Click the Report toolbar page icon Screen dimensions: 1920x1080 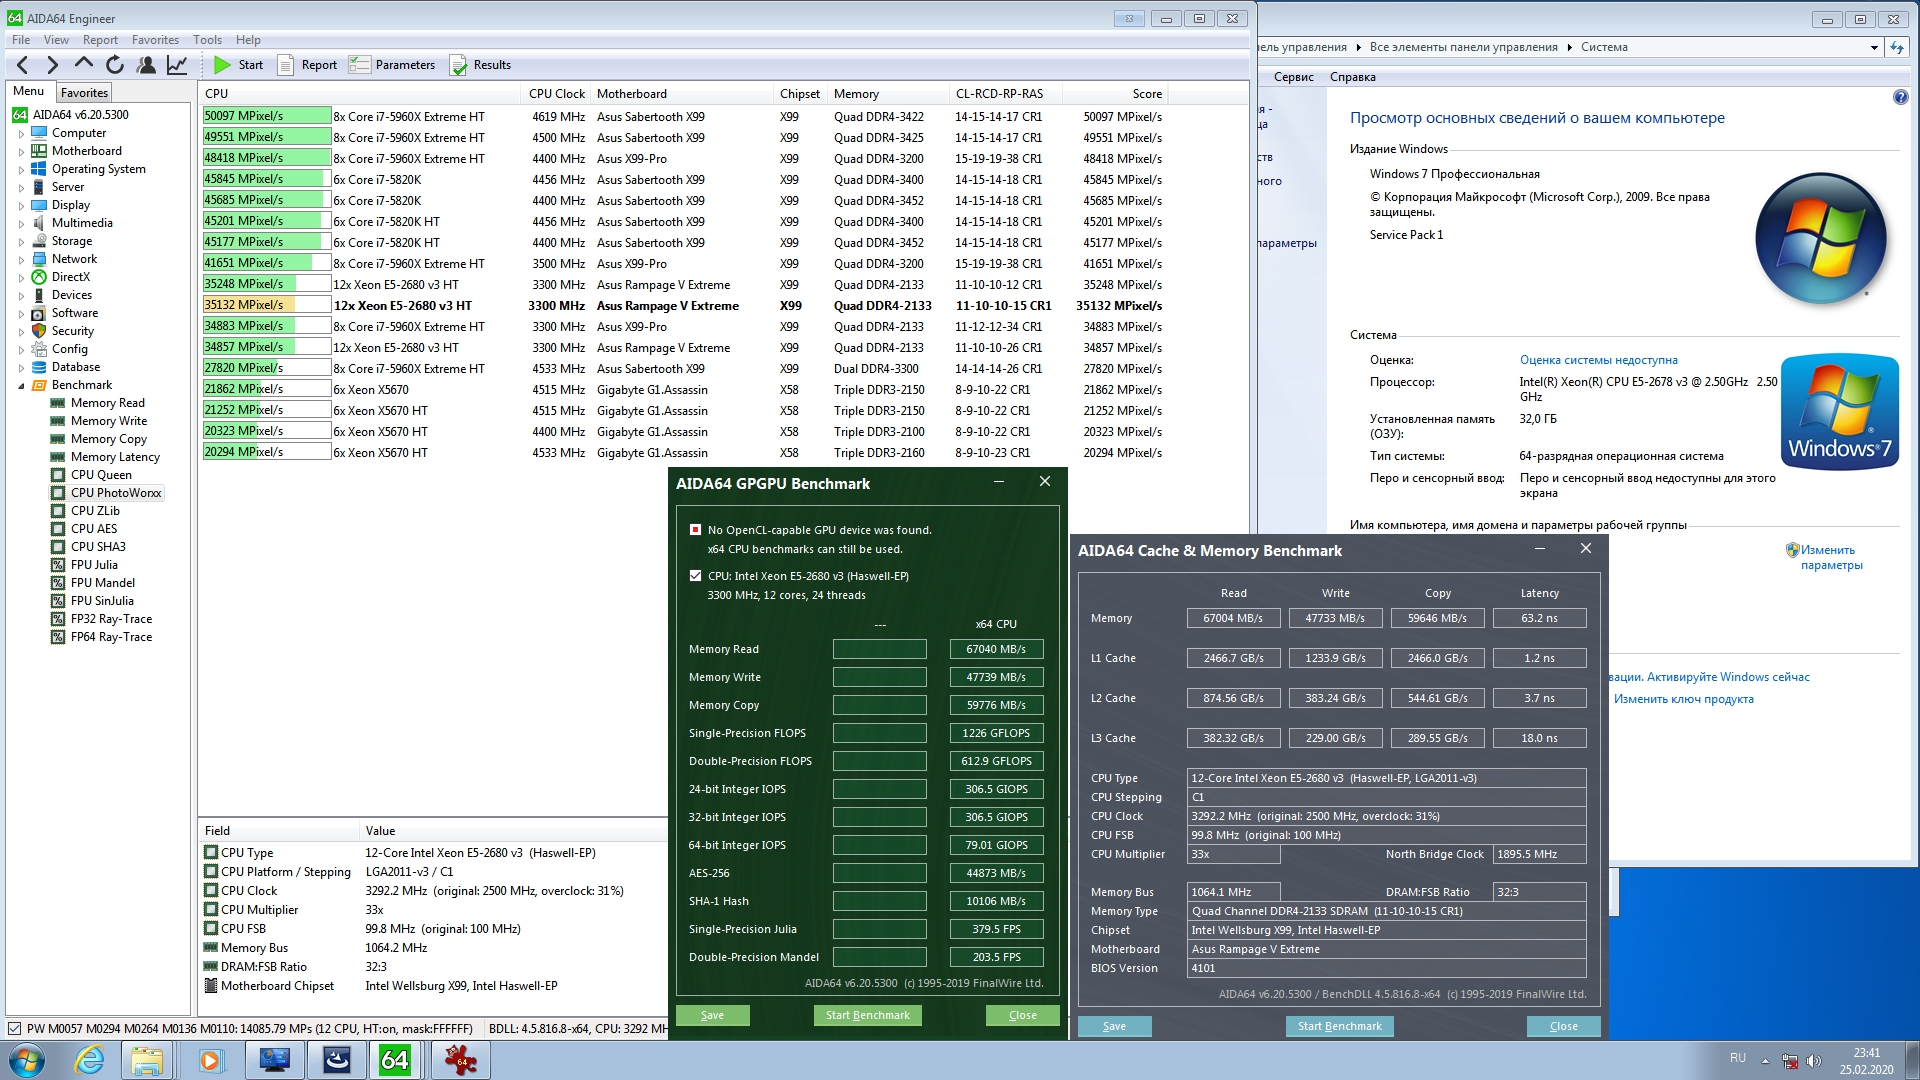pyautogui.click(x=285, y=65)
